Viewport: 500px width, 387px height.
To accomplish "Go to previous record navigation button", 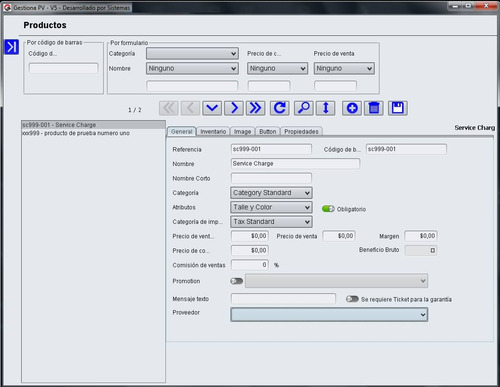I will (x=190, y=108).
